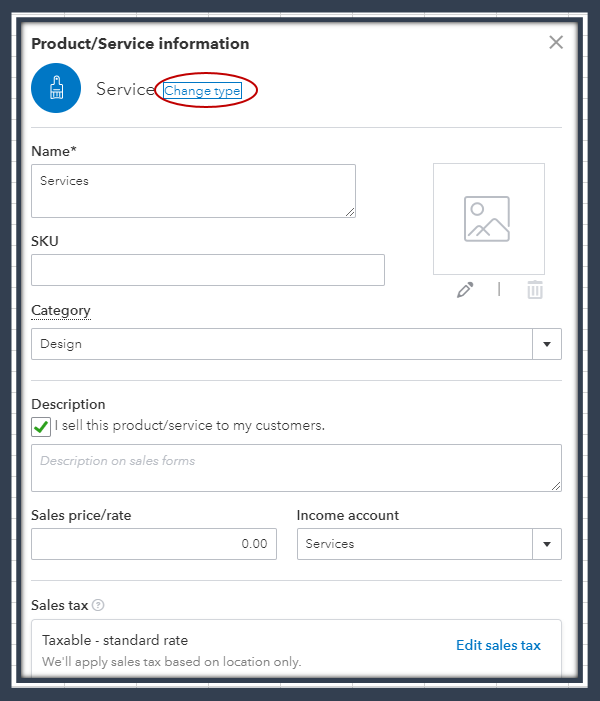This screenshot has width=600, height=701.
Task: Close the Product/Service information panel
Action: click(556, 42)
